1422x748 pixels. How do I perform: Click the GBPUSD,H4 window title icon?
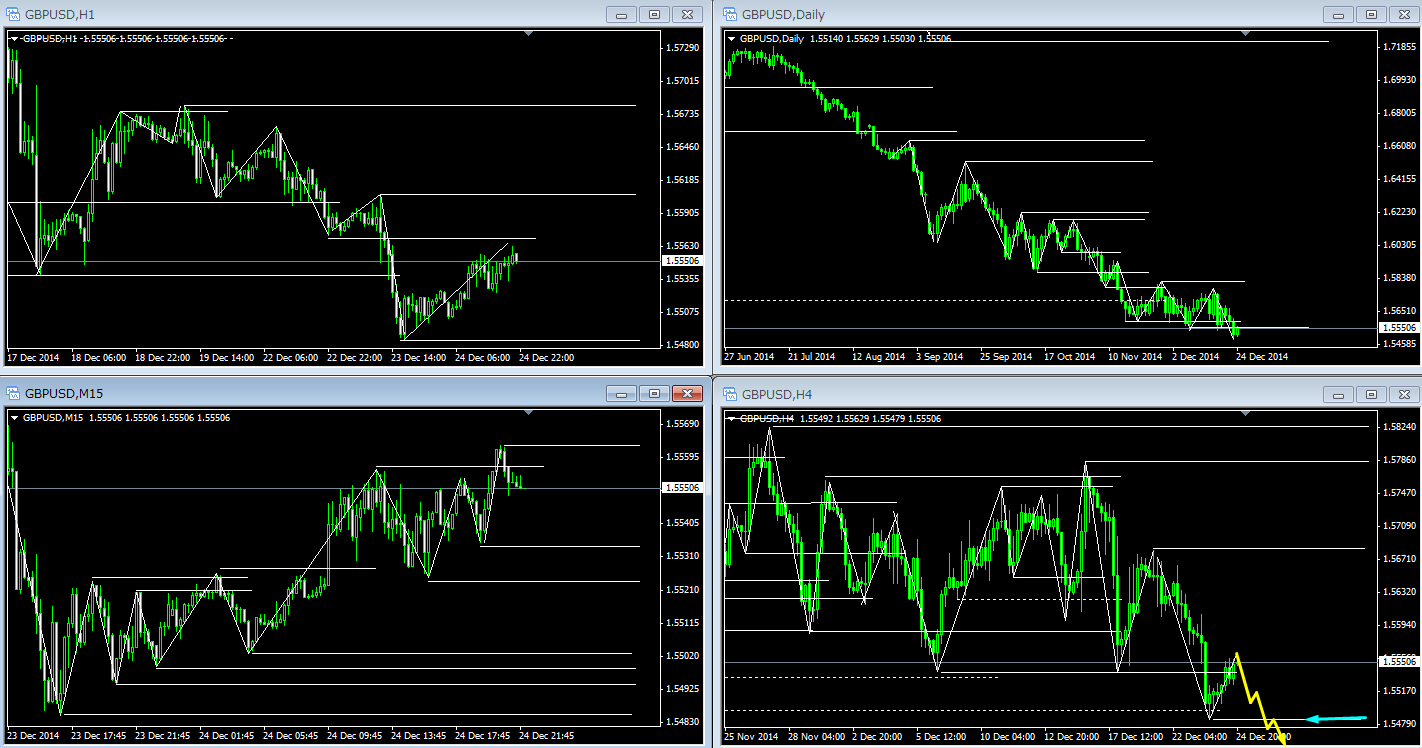tap(729, 394)
